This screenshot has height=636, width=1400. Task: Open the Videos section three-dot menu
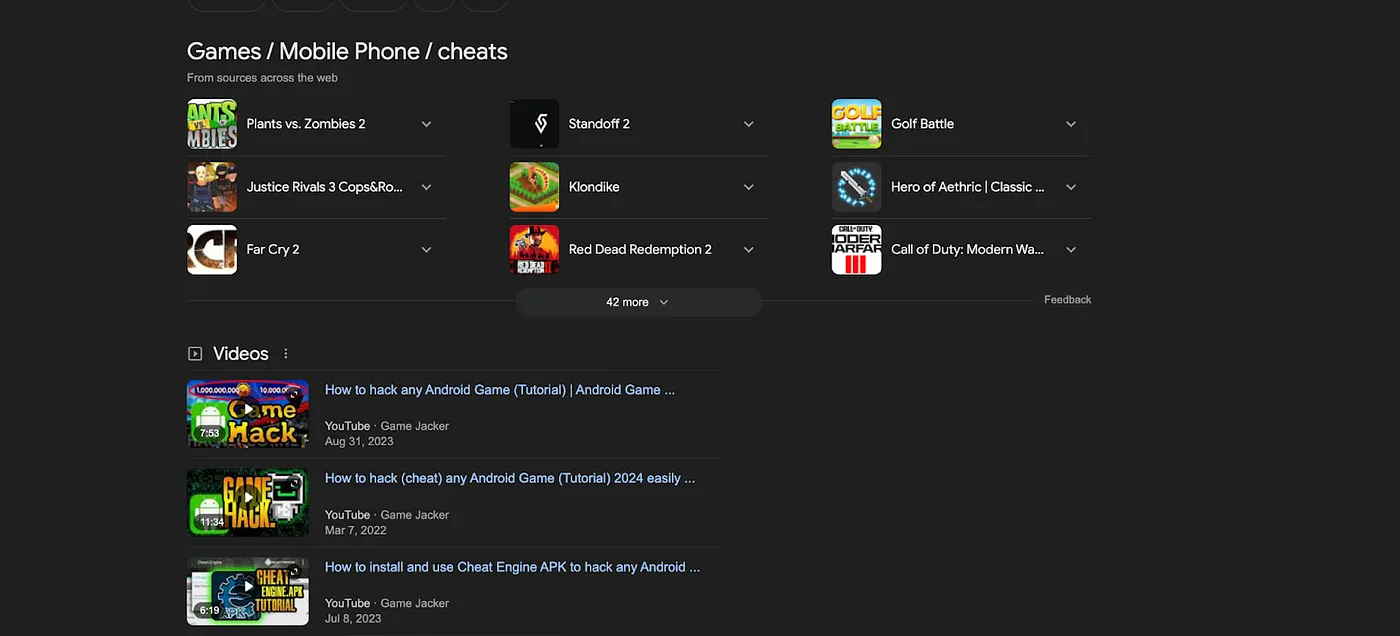286,354
